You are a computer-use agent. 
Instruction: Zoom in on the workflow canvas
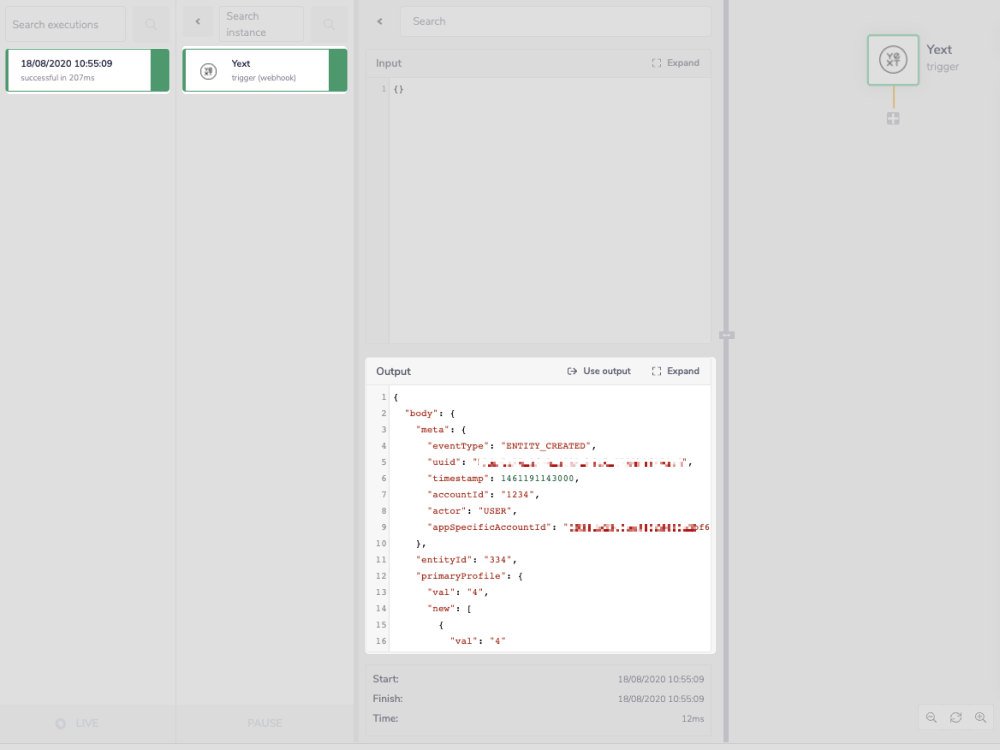[981, 718]
